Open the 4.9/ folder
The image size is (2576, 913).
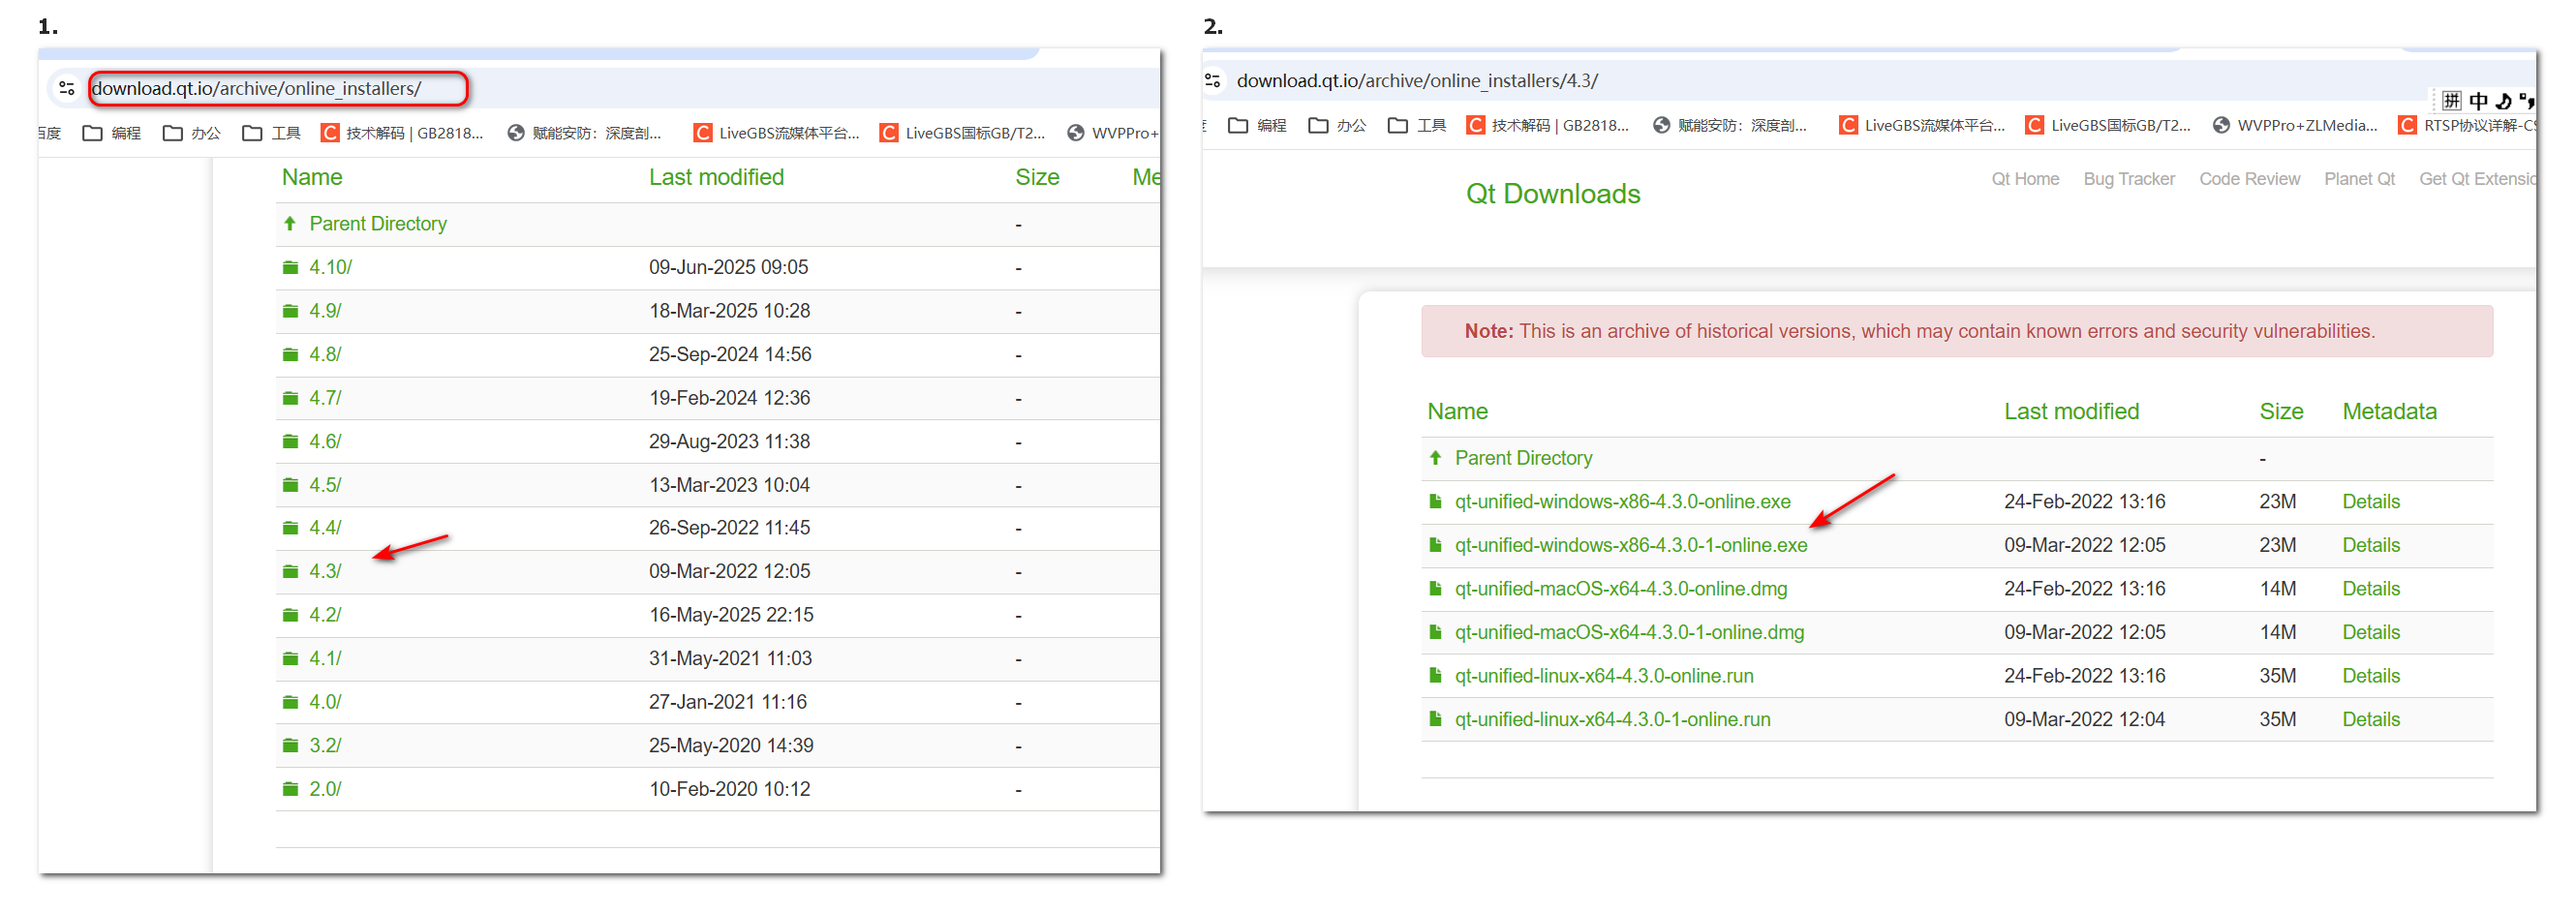click(x=325, y=311)
